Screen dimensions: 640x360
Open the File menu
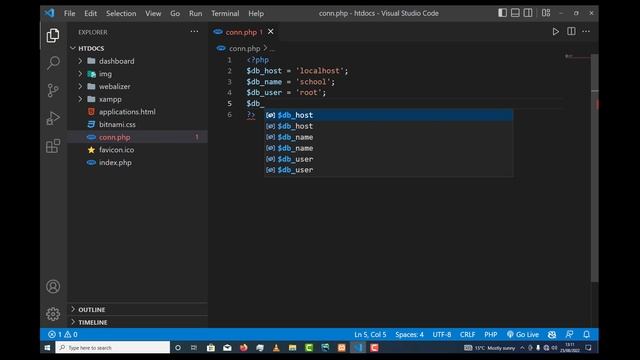69,13
